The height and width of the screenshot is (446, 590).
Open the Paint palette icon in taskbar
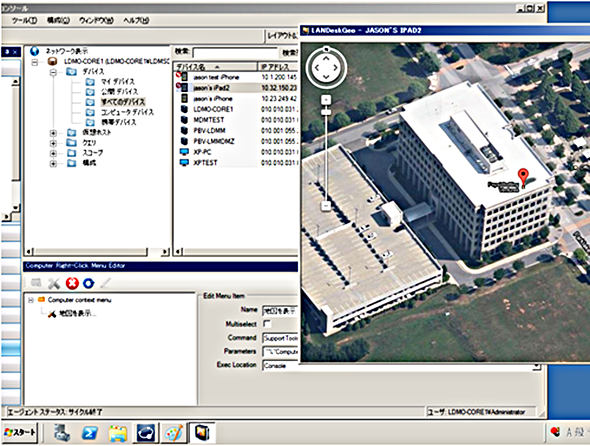pyautogui.click(x=174, y=433)
